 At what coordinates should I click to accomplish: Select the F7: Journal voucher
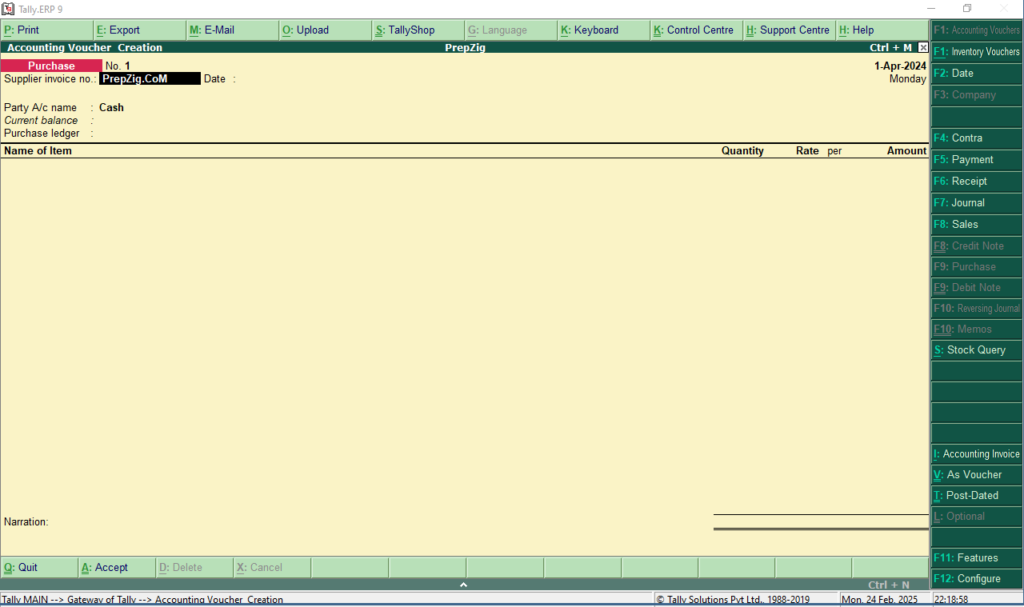976,203
